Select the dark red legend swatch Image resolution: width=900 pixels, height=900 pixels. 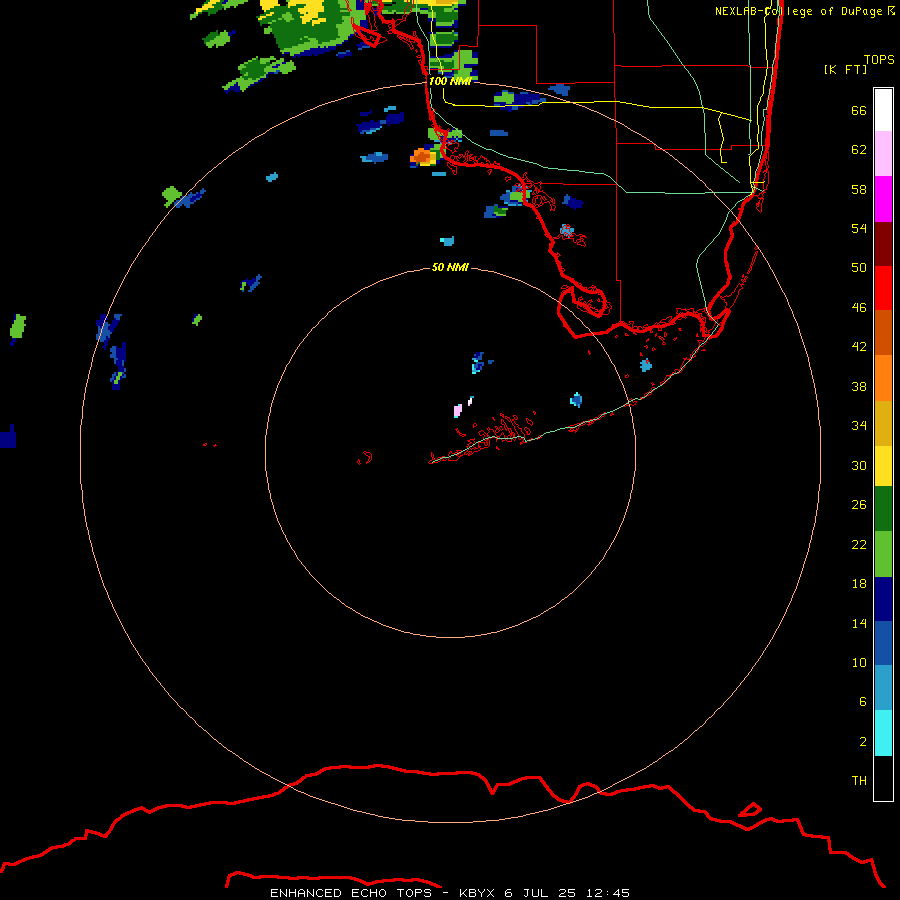(883, 244)
